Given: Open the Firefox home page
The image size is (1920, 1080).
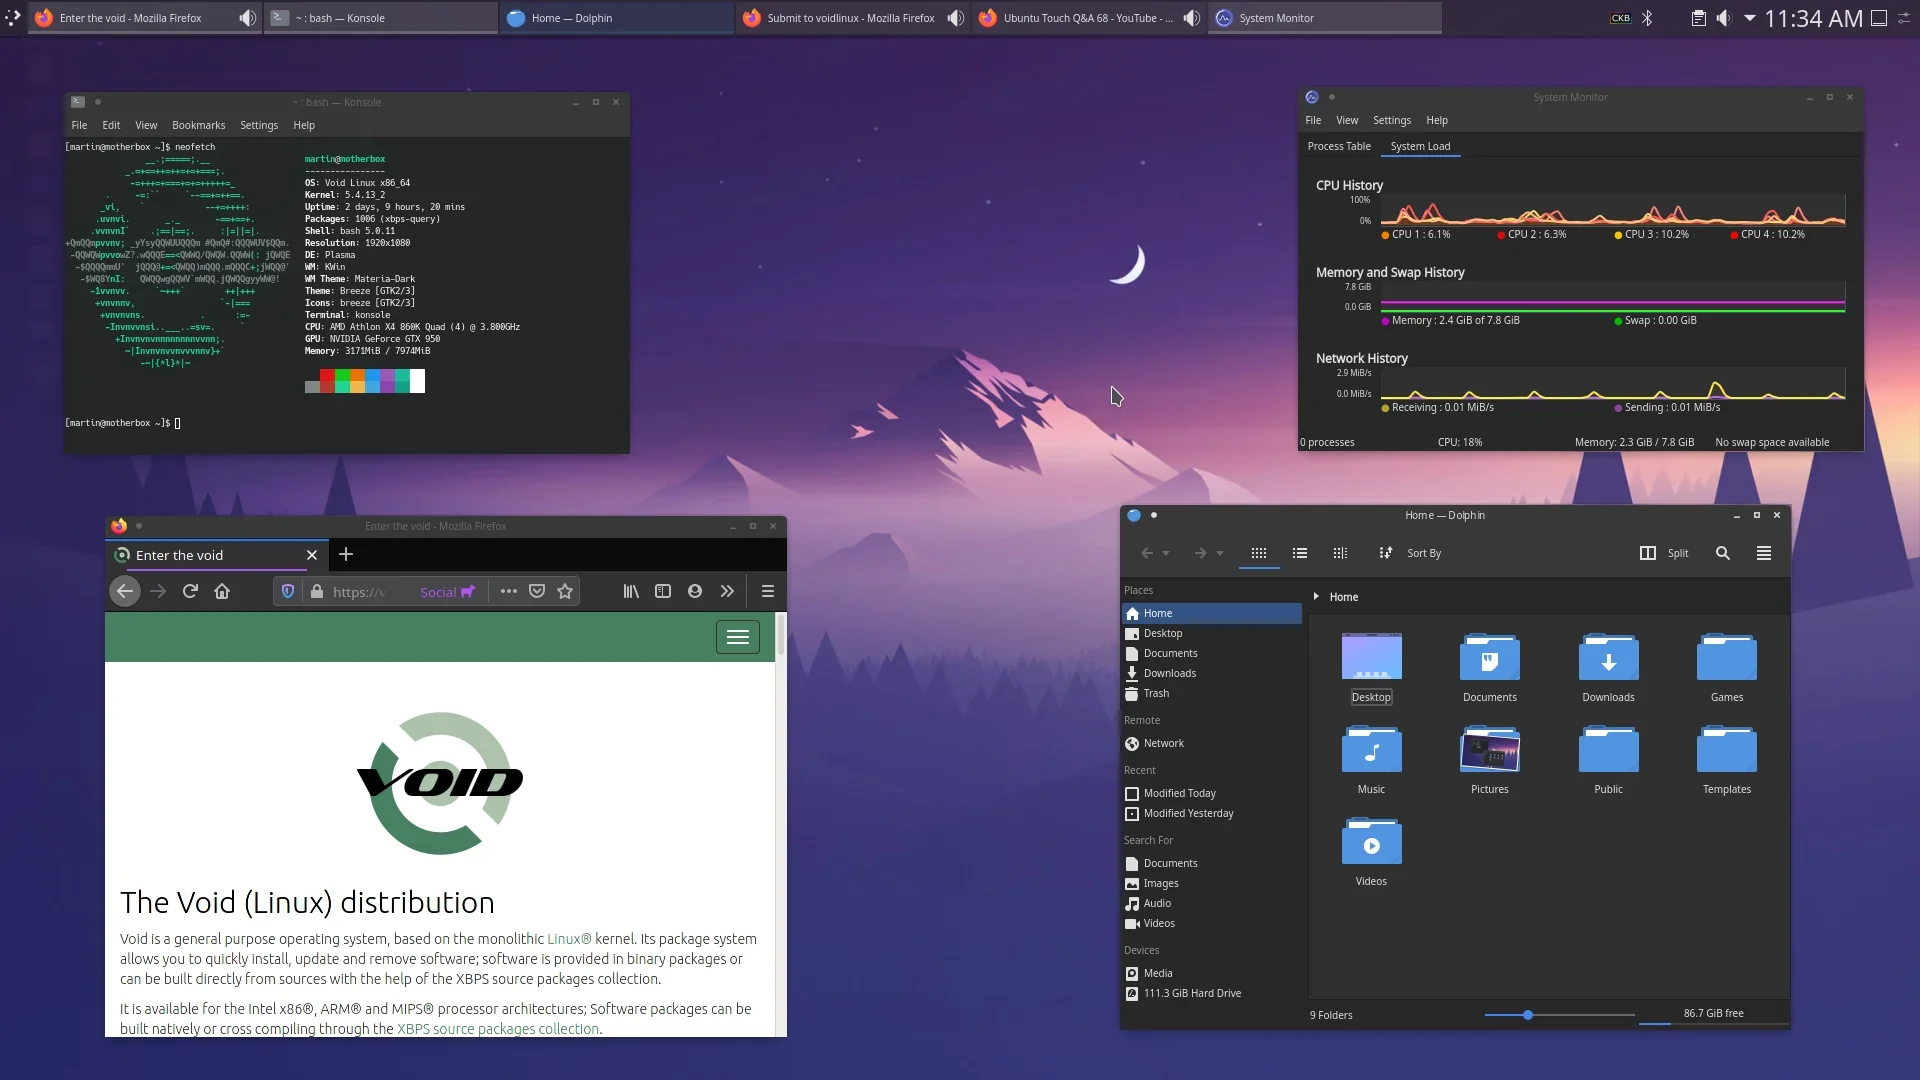Looking at the screenshot, I should tap(222, 591).
